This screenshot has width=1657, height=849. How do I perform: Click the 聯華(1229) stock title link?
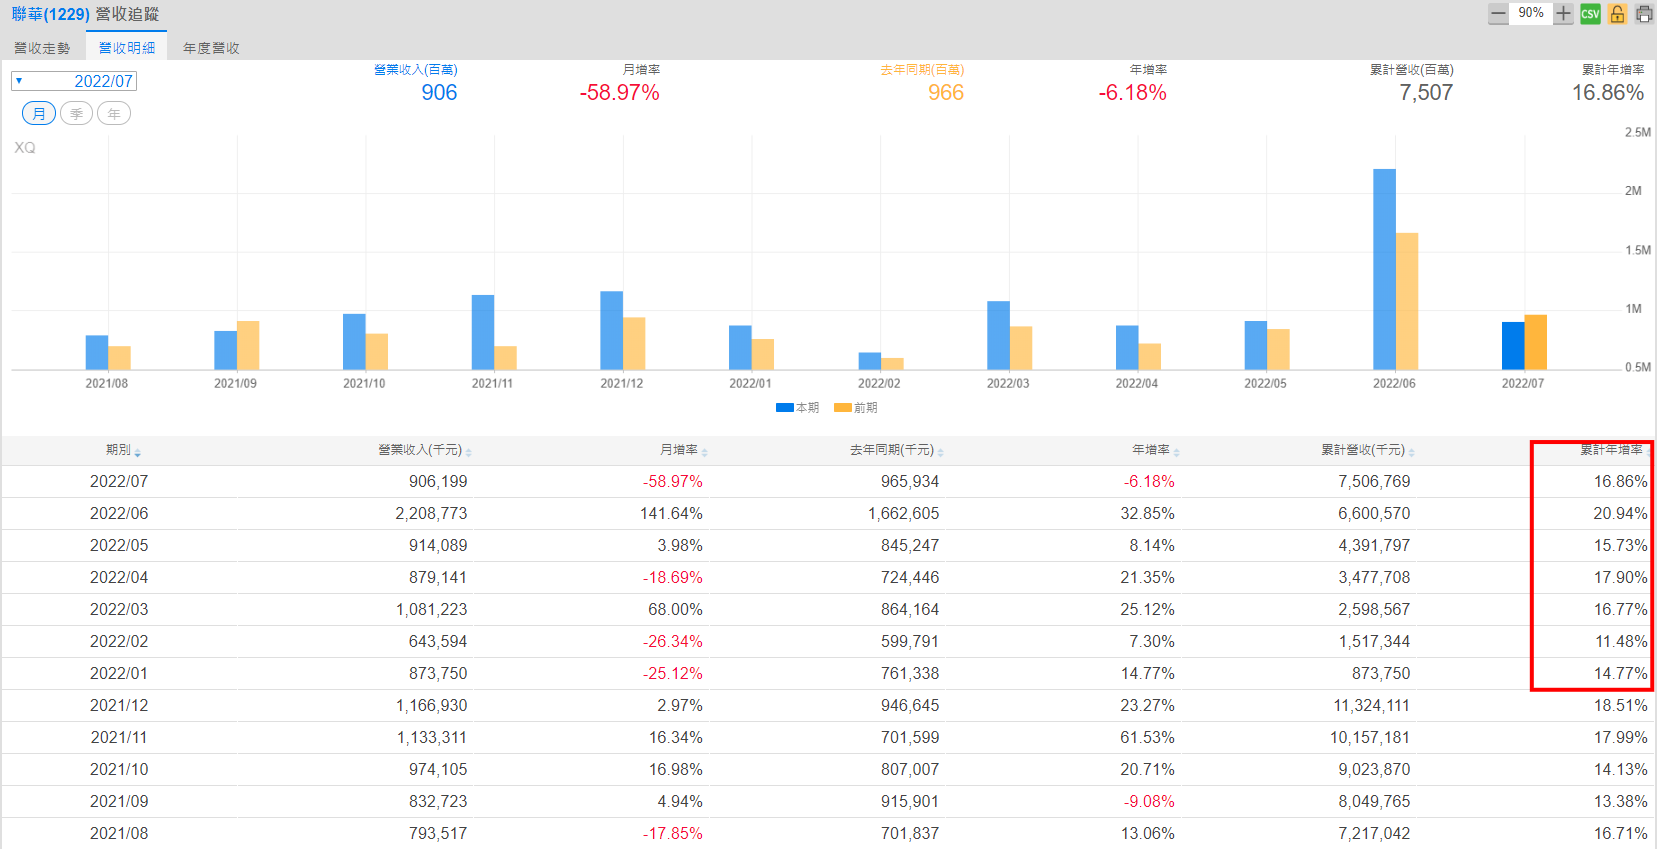tap(50, 14)
